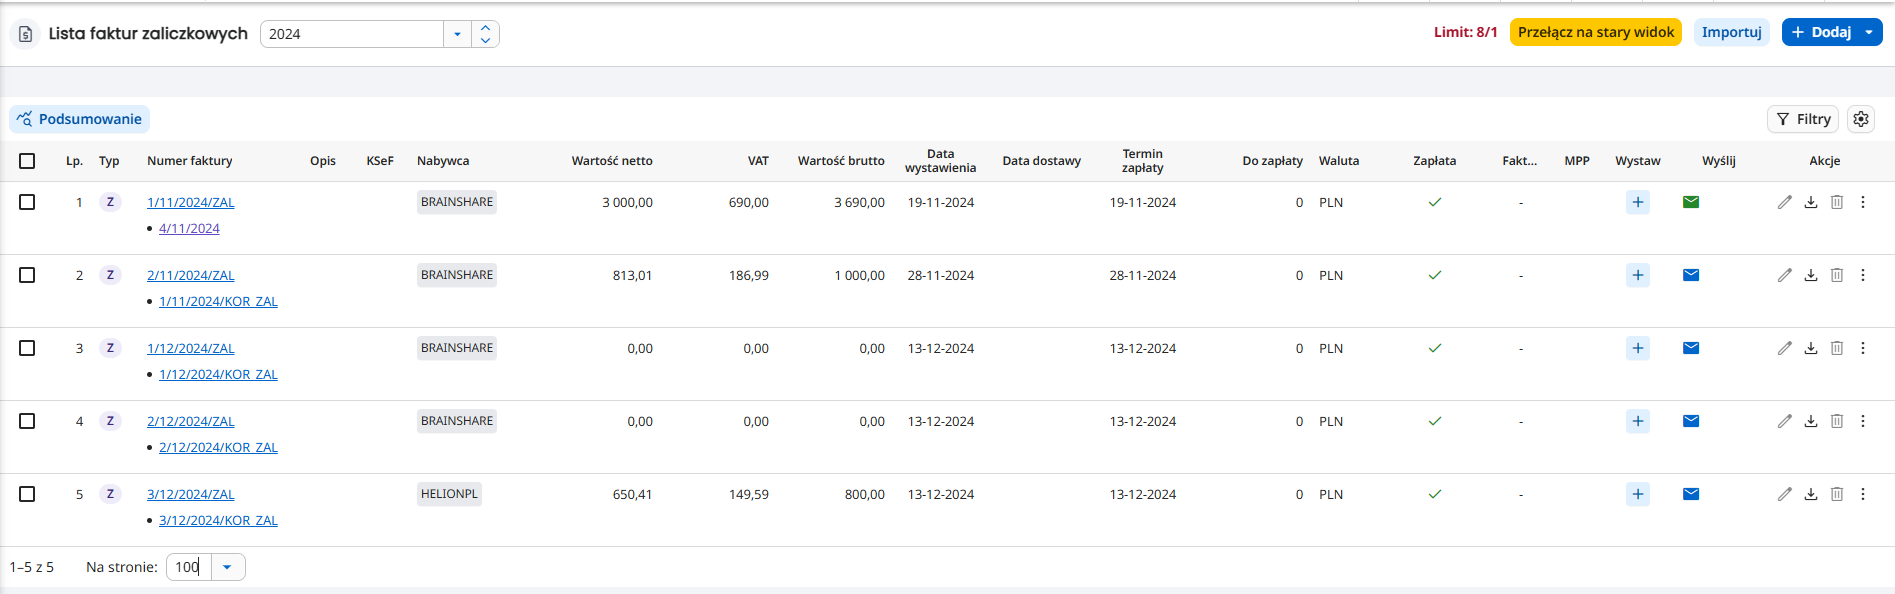Tick the checkbox for row 3
The image size is (1895, 594).
tap(27, 348)
